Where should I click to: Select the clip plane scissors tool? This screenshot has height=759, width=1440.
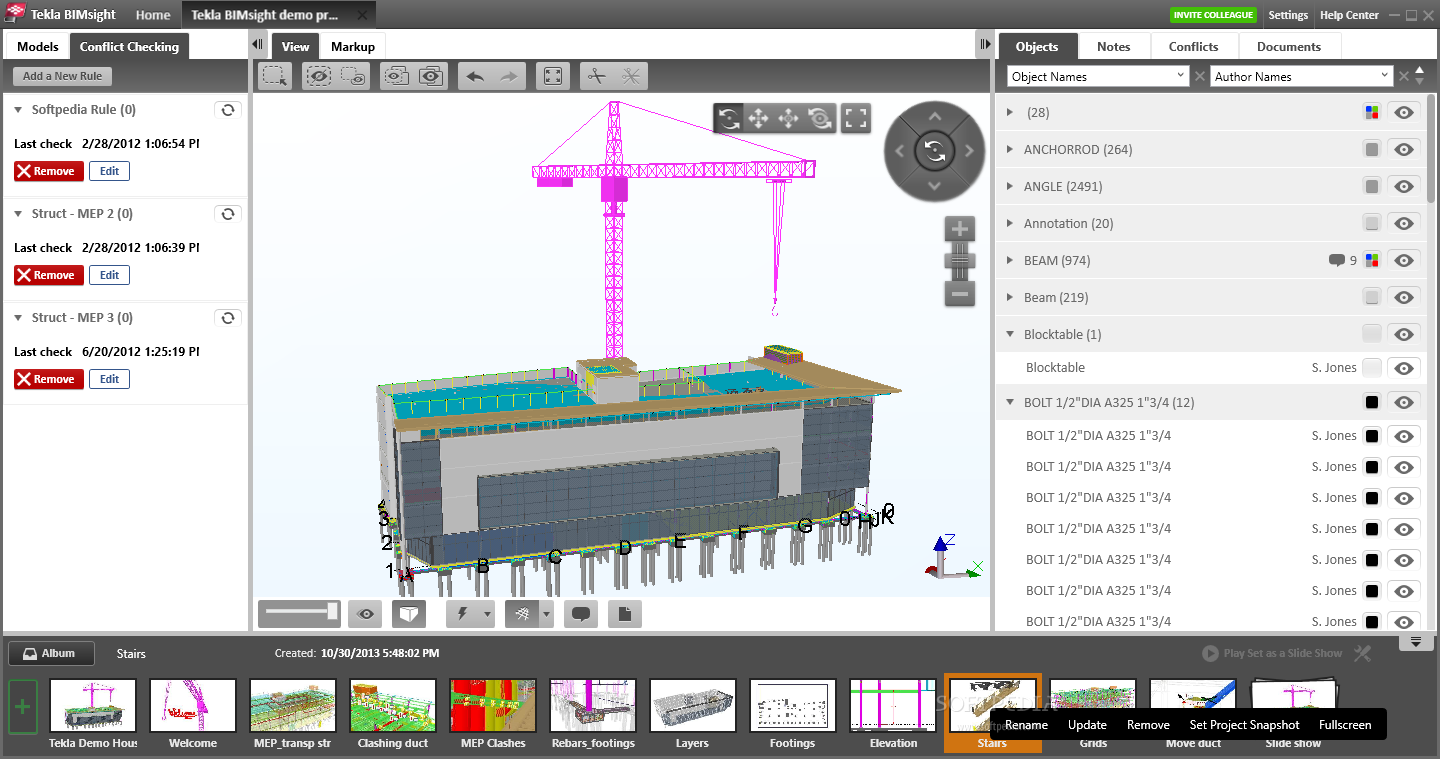(597, 76)
